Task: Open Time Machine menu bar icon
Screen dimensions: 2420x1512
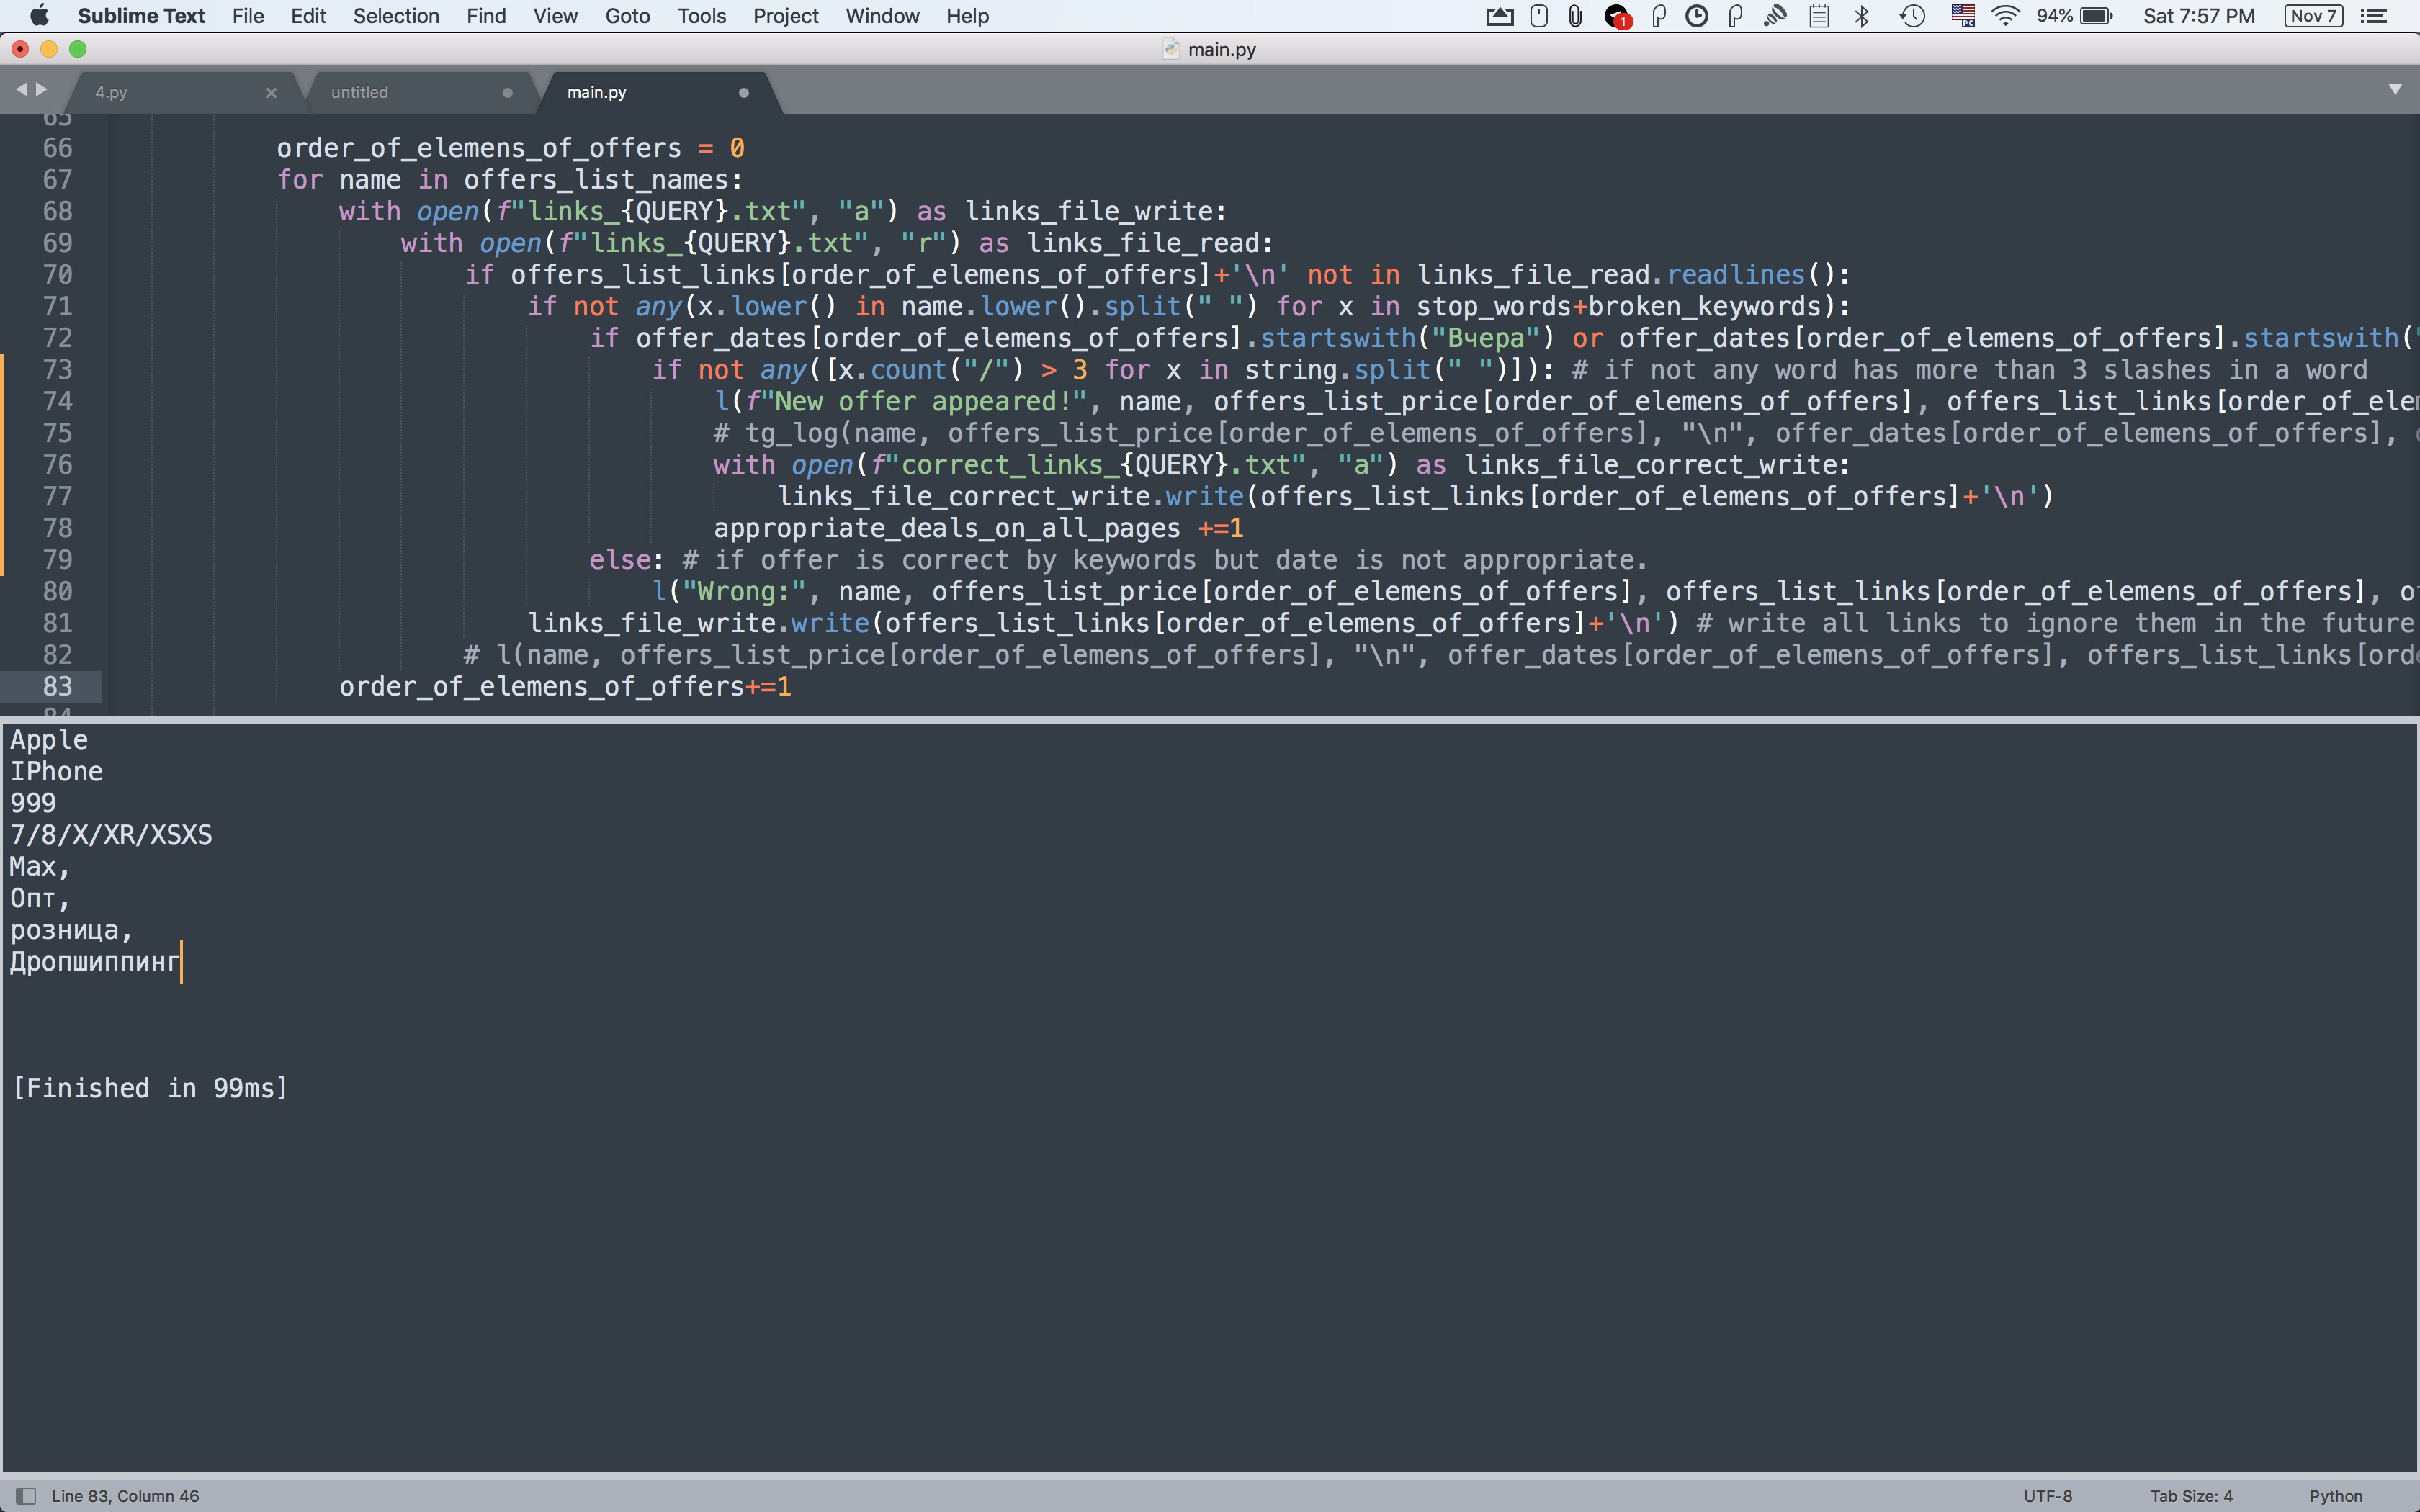Action: 1912,16
